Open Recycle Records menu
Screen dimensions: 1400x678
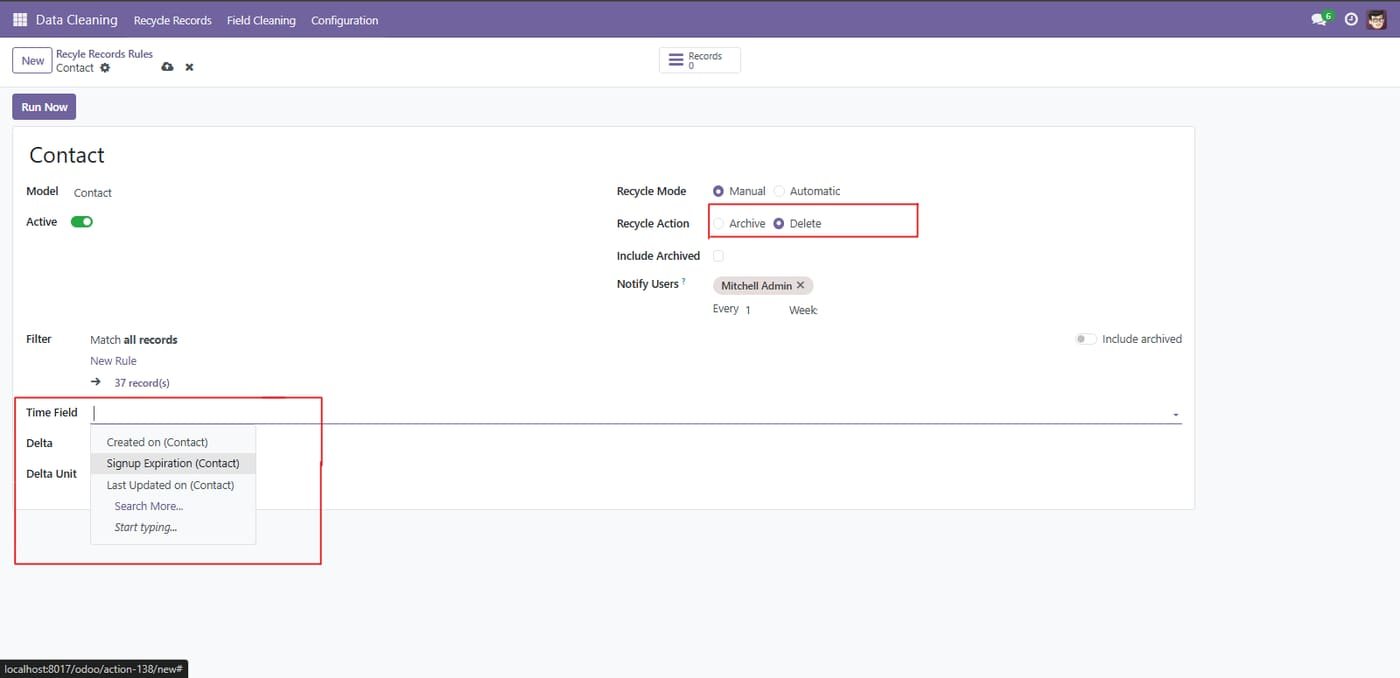[173, 20]
